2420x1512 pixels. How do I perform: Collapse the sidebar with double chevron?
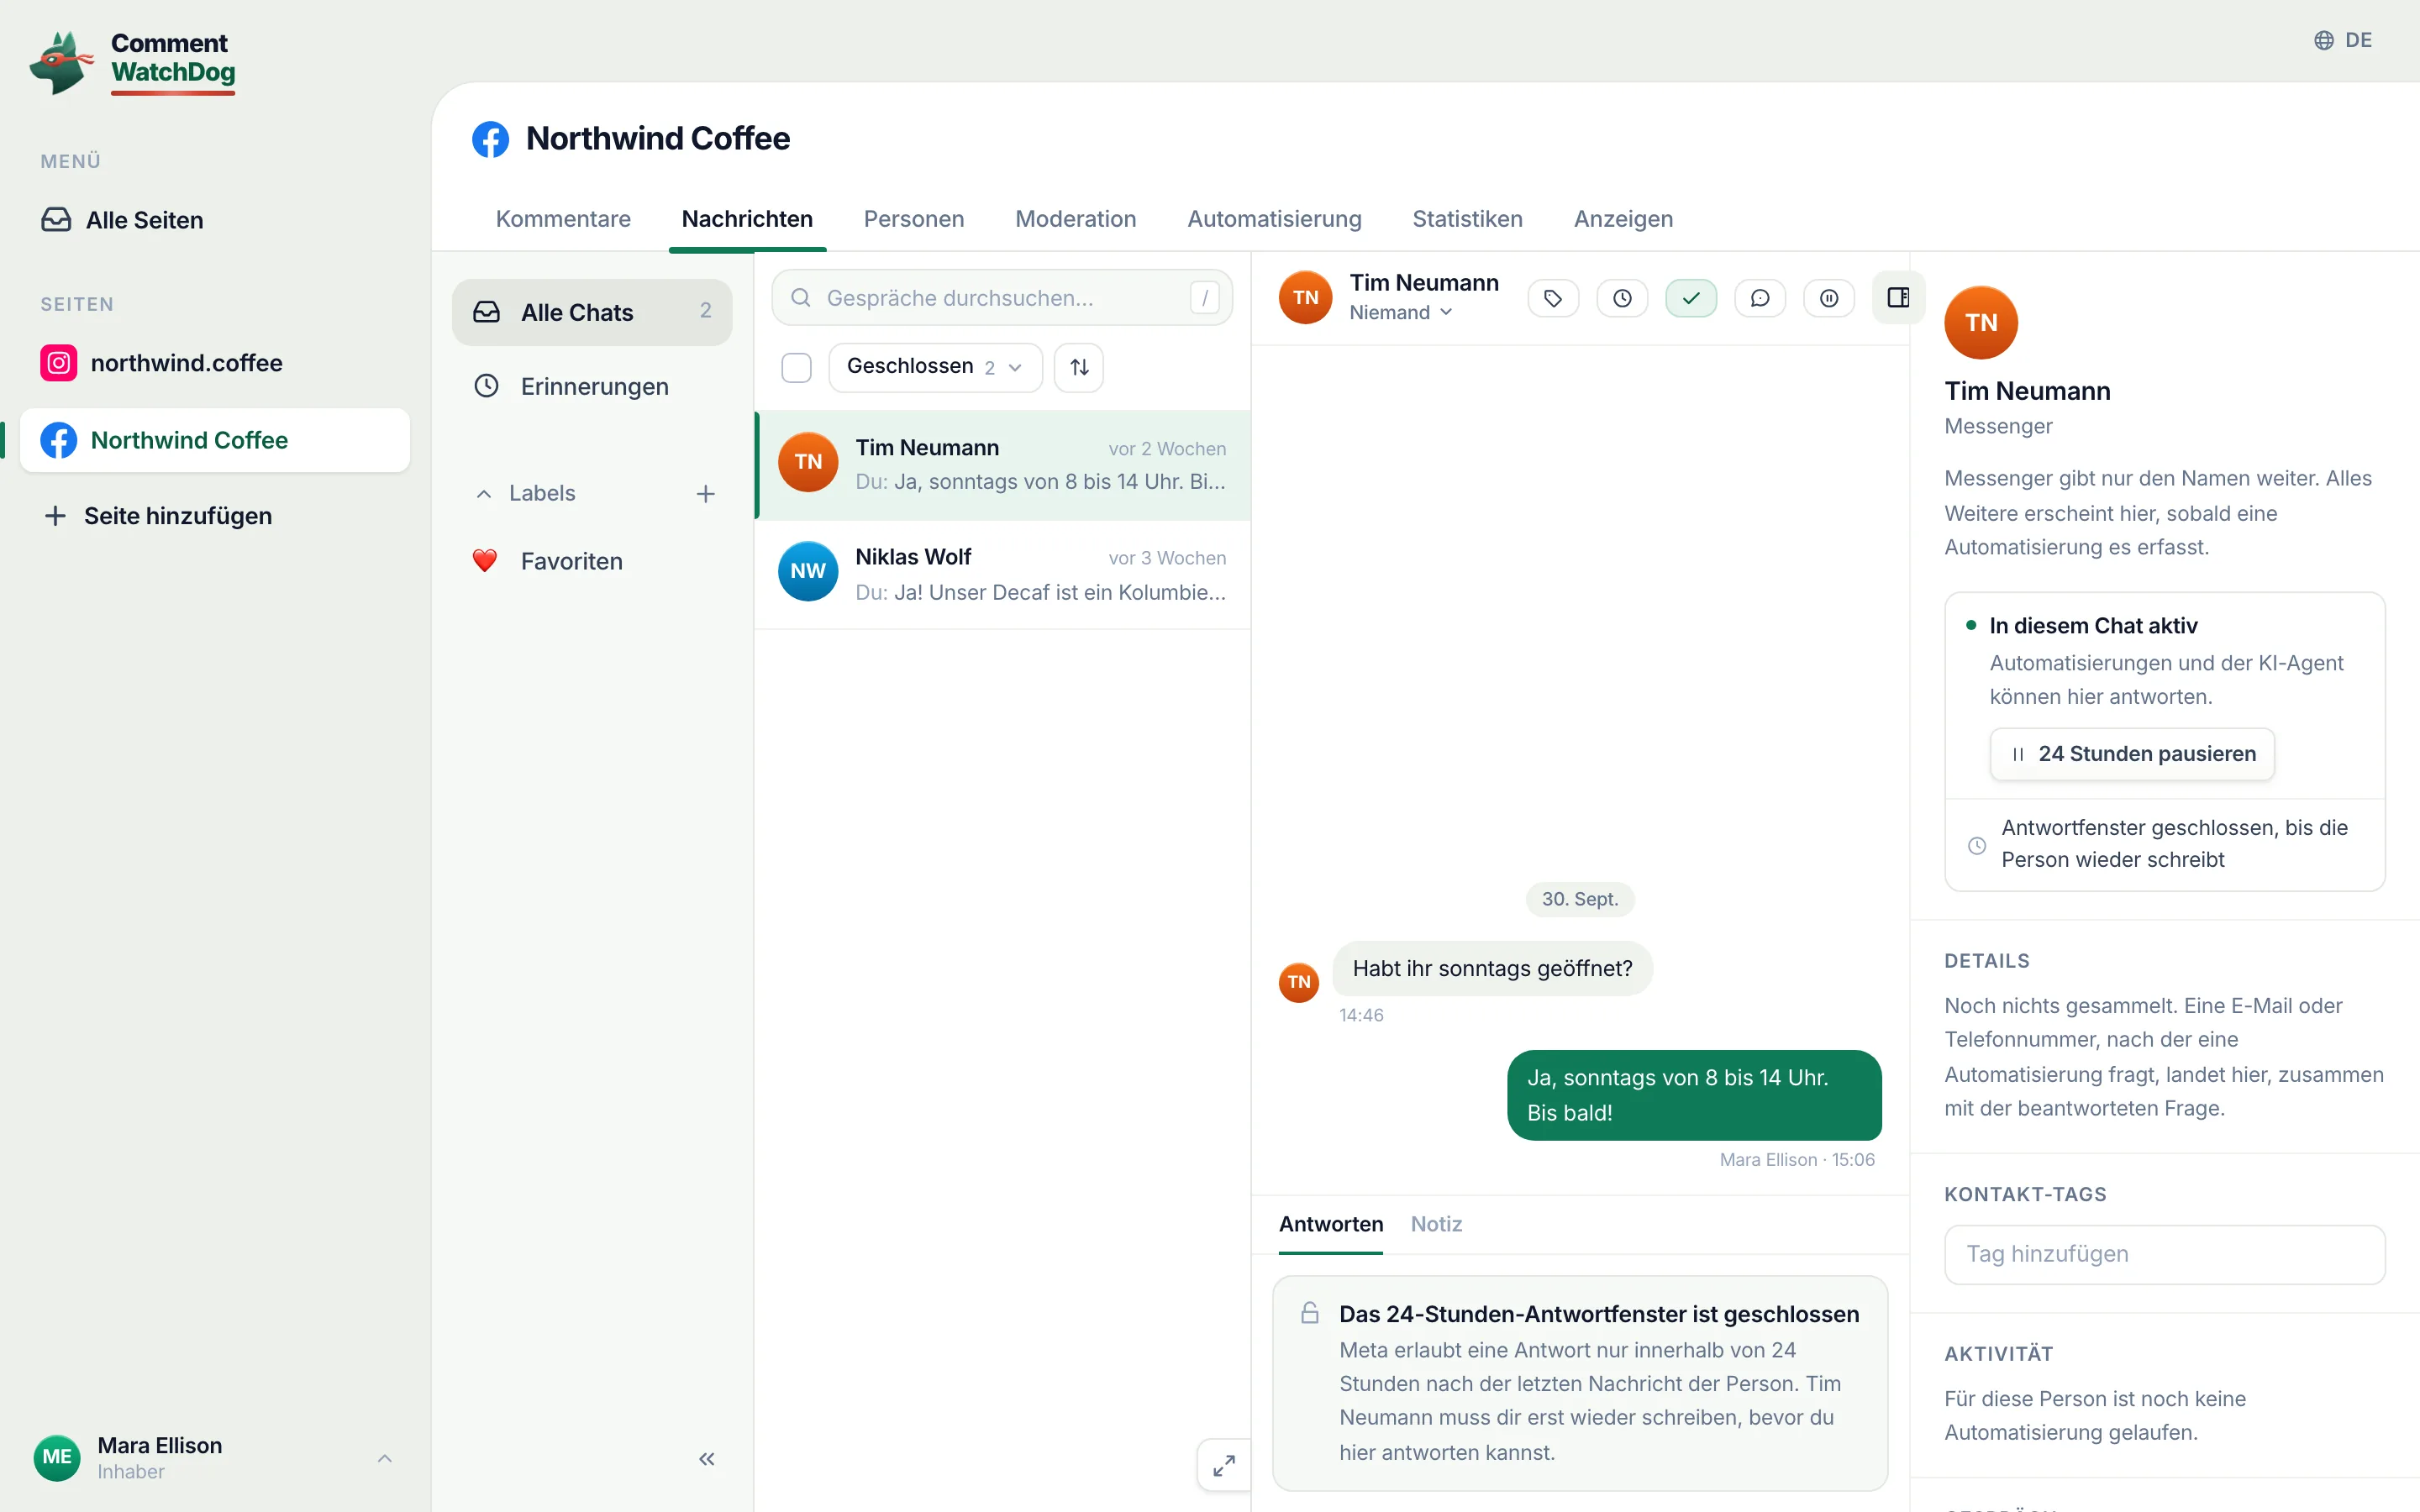point(707,1459)
